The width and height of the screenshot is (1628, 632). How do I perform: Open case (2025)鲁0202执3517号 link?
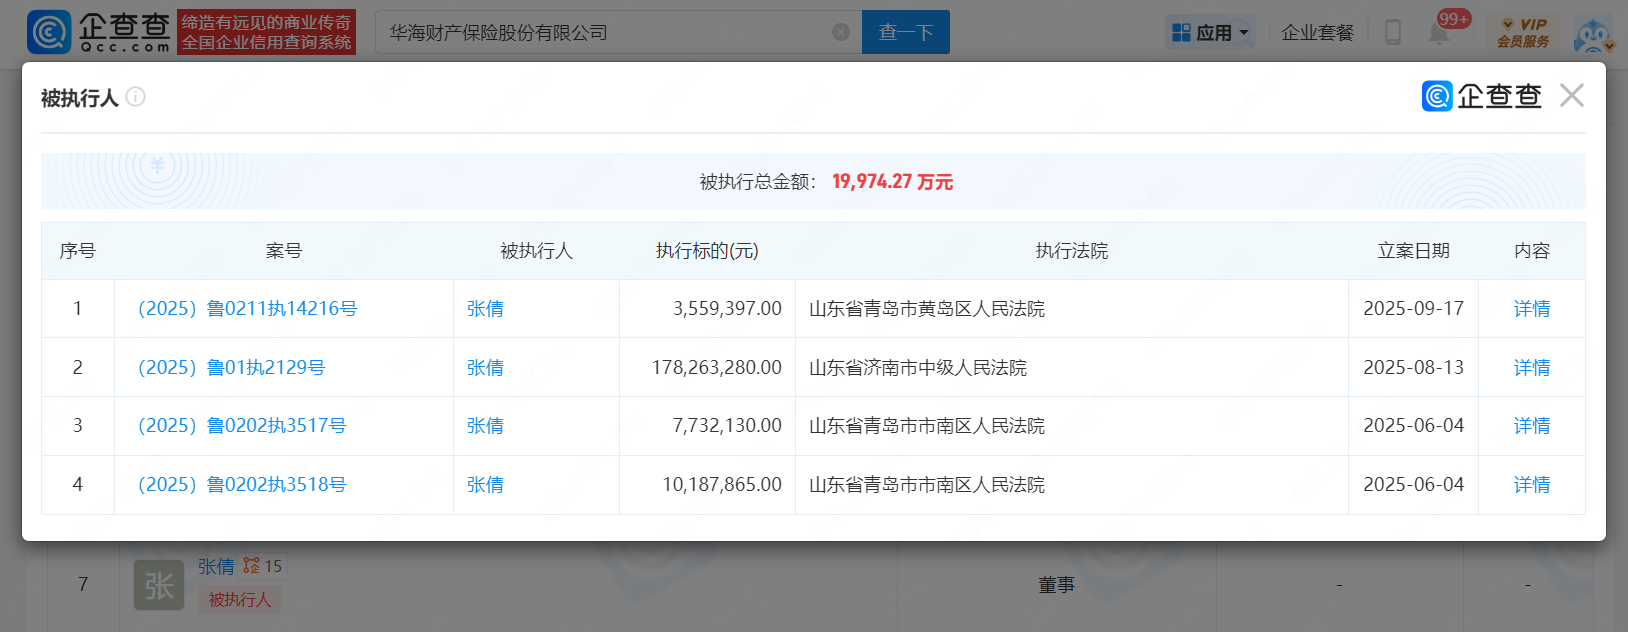tap(242, 426)
